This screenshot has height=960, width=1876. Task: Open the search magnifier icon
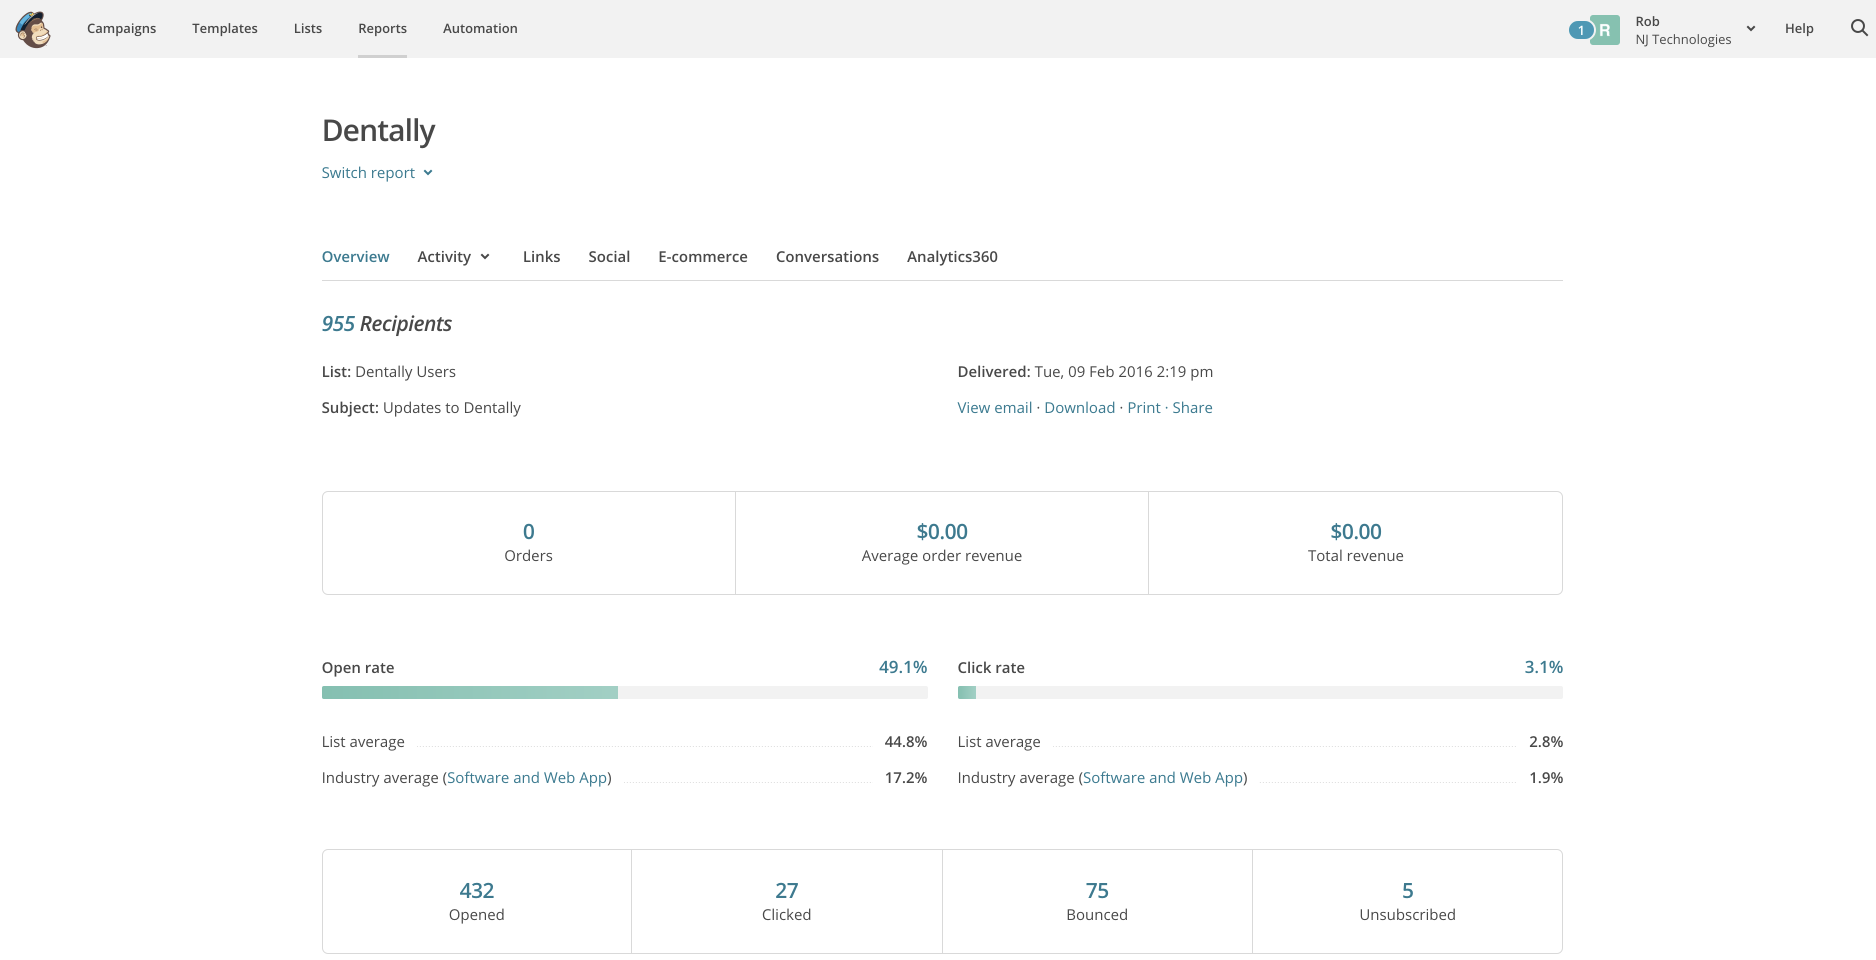coord(1858,28)
